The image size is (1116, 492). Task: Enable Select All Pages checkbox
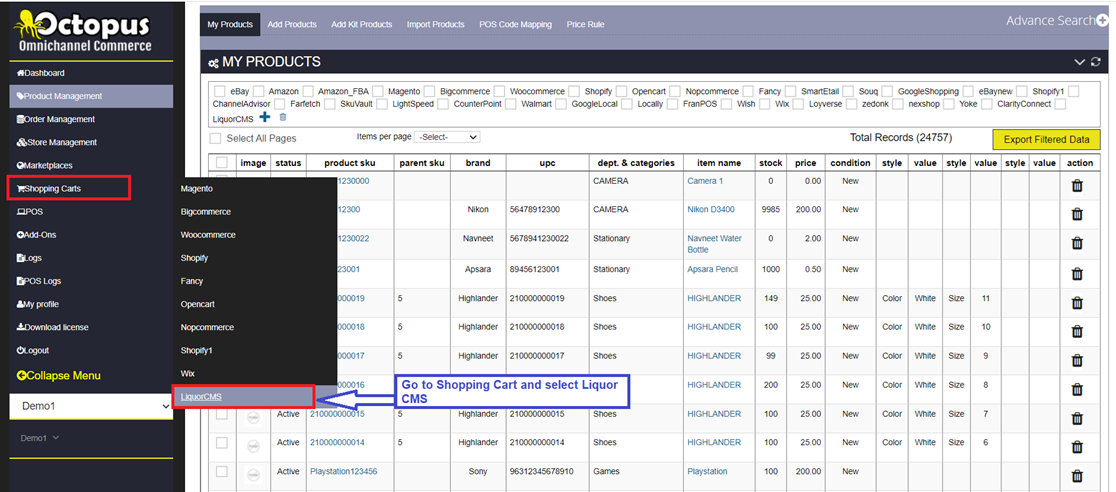click(215, 138)
